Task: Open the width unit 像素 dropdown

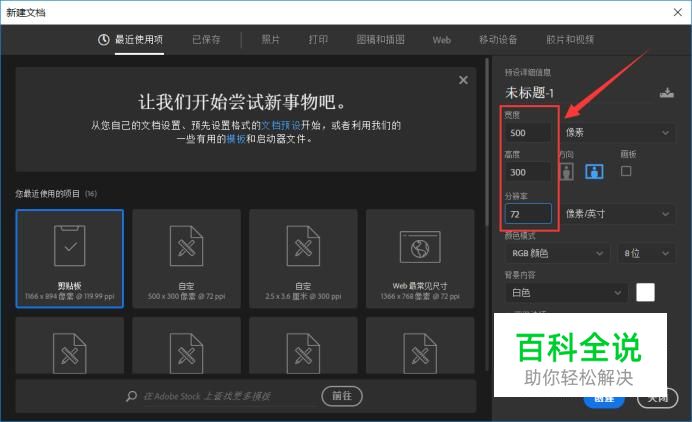Action: [x=618, y=132]
